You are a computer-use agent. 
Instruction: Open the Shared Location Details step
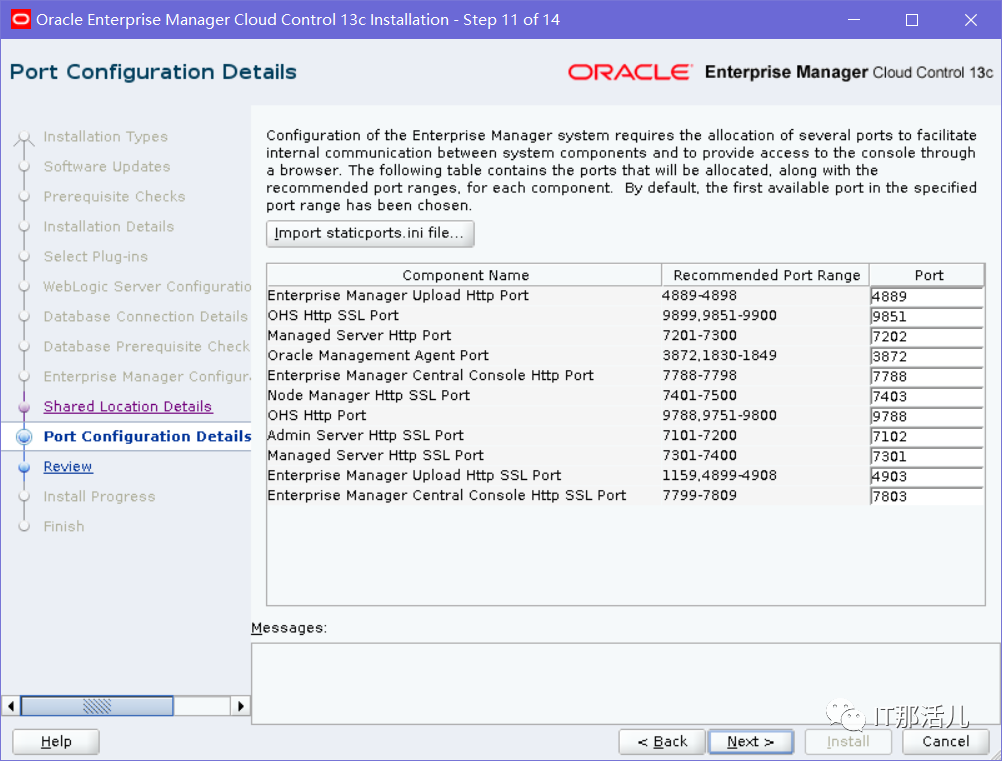[128, 407]
